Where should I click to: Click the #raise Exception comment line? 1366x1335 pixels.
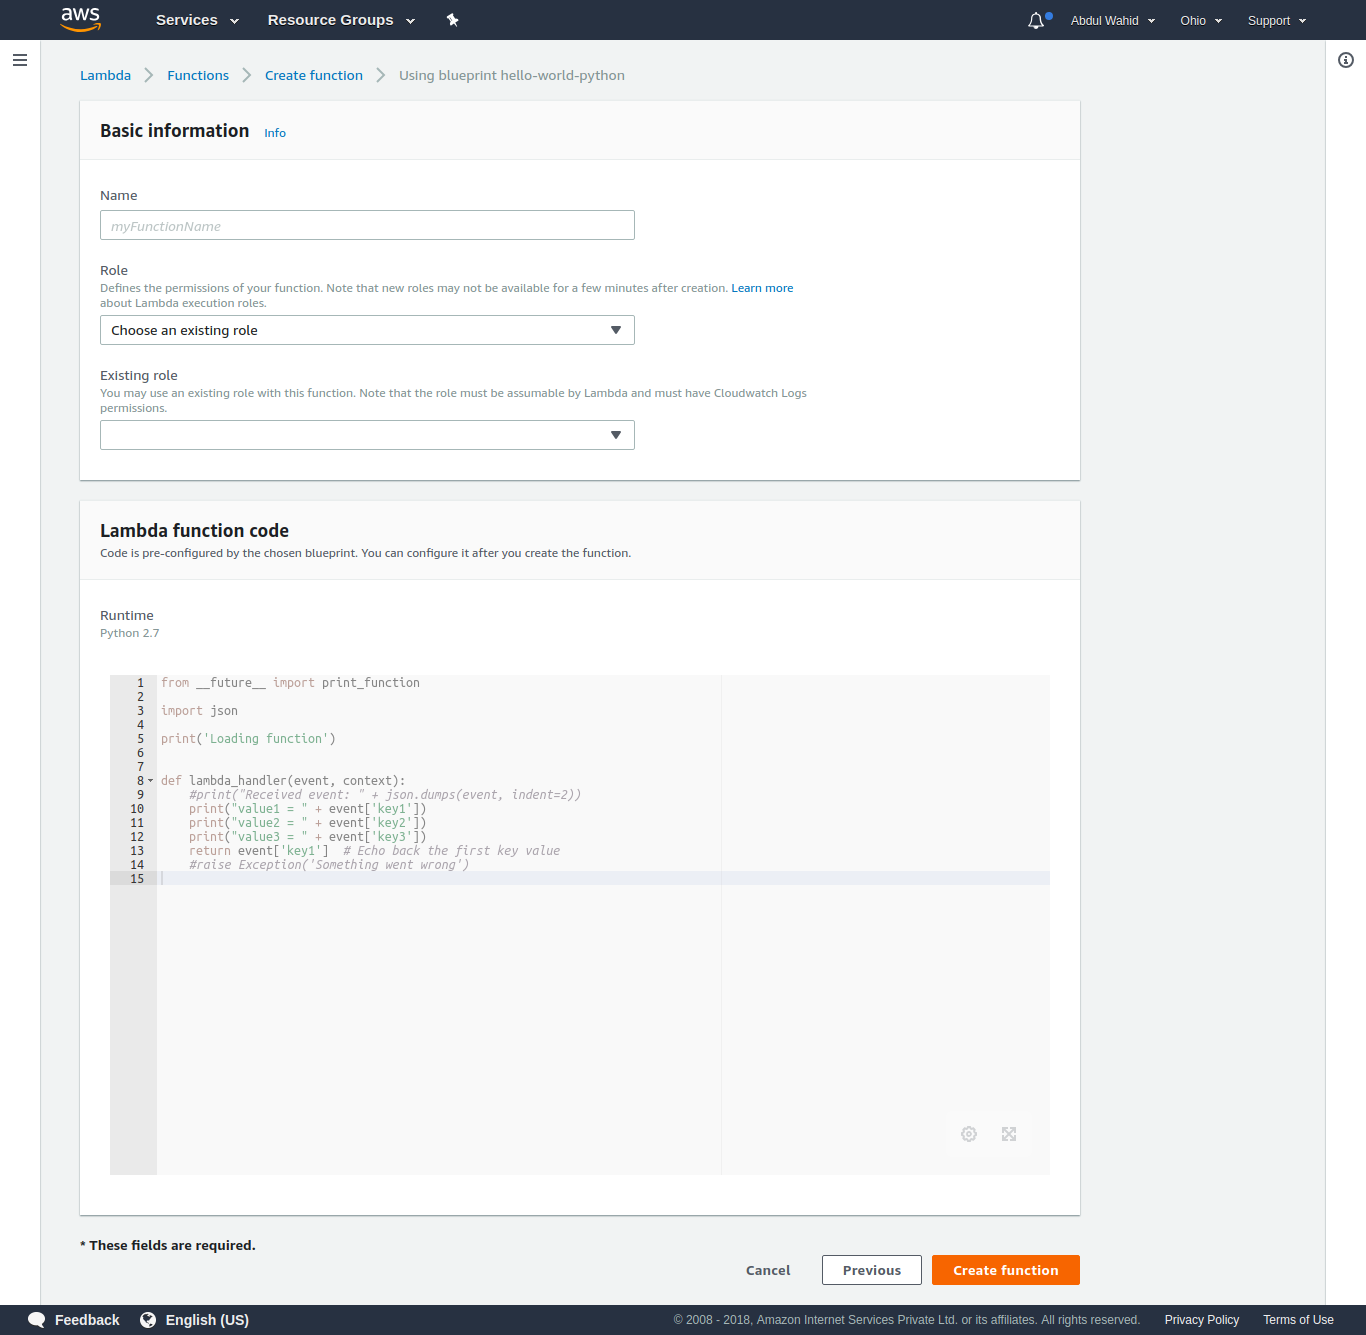click(329, 865)
